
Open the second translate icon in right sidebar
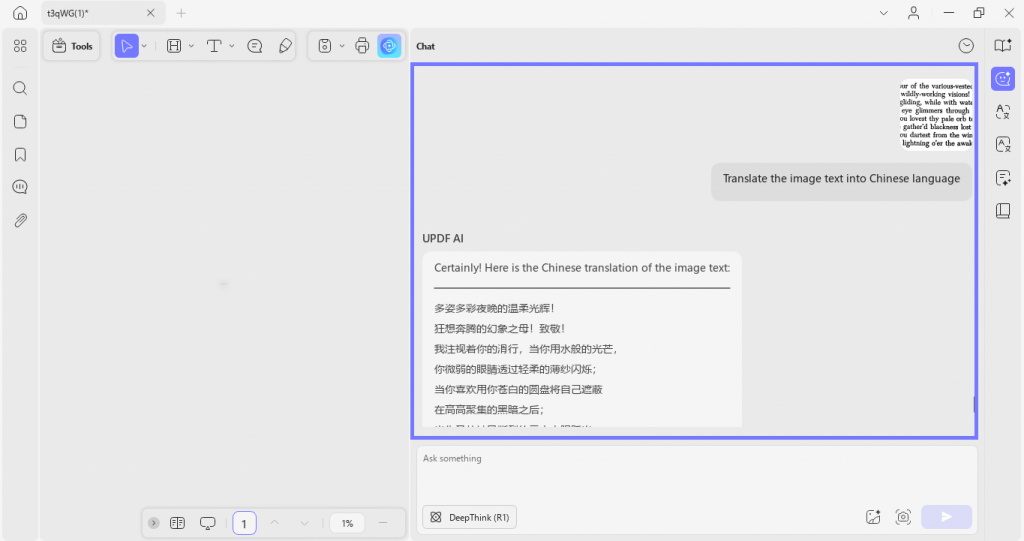(1003, 112)
